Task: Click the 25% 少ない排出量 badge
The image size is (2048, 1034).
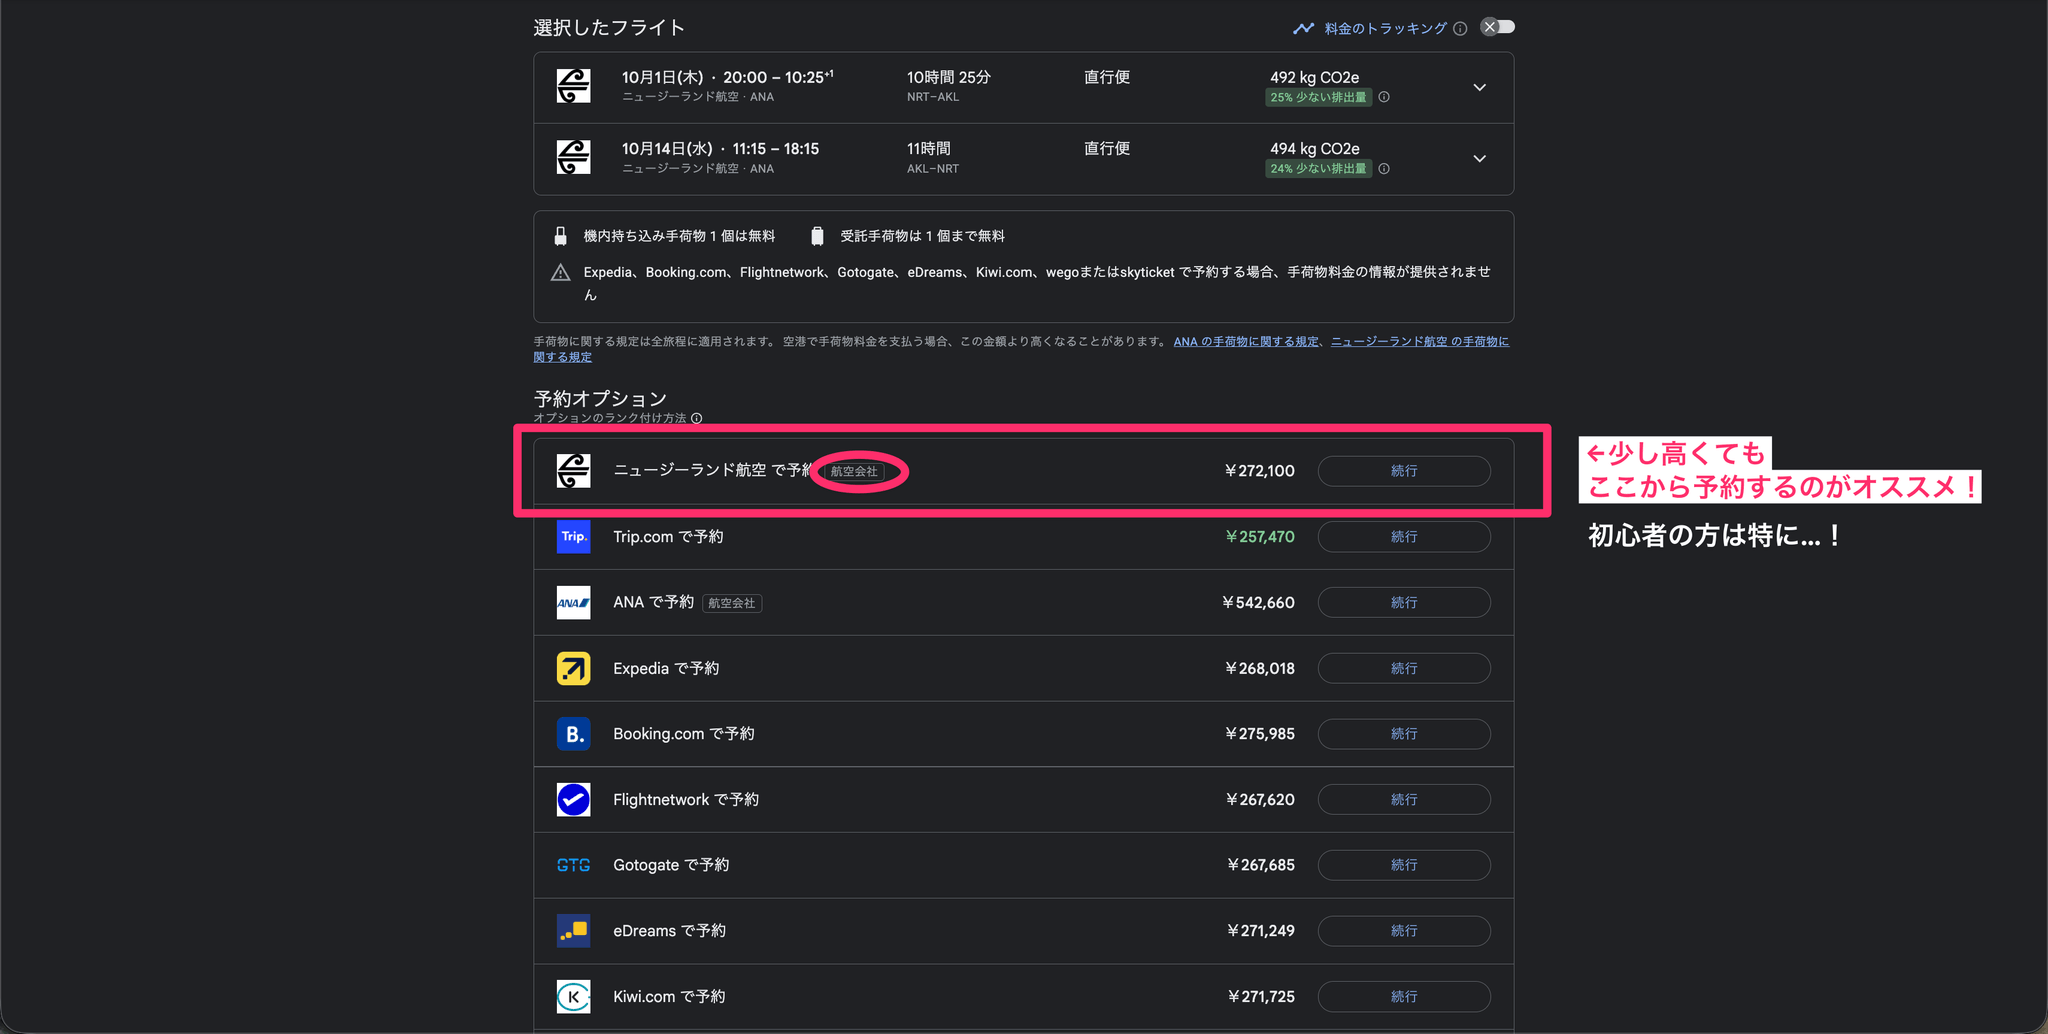Action: (x=1318, y=98)
